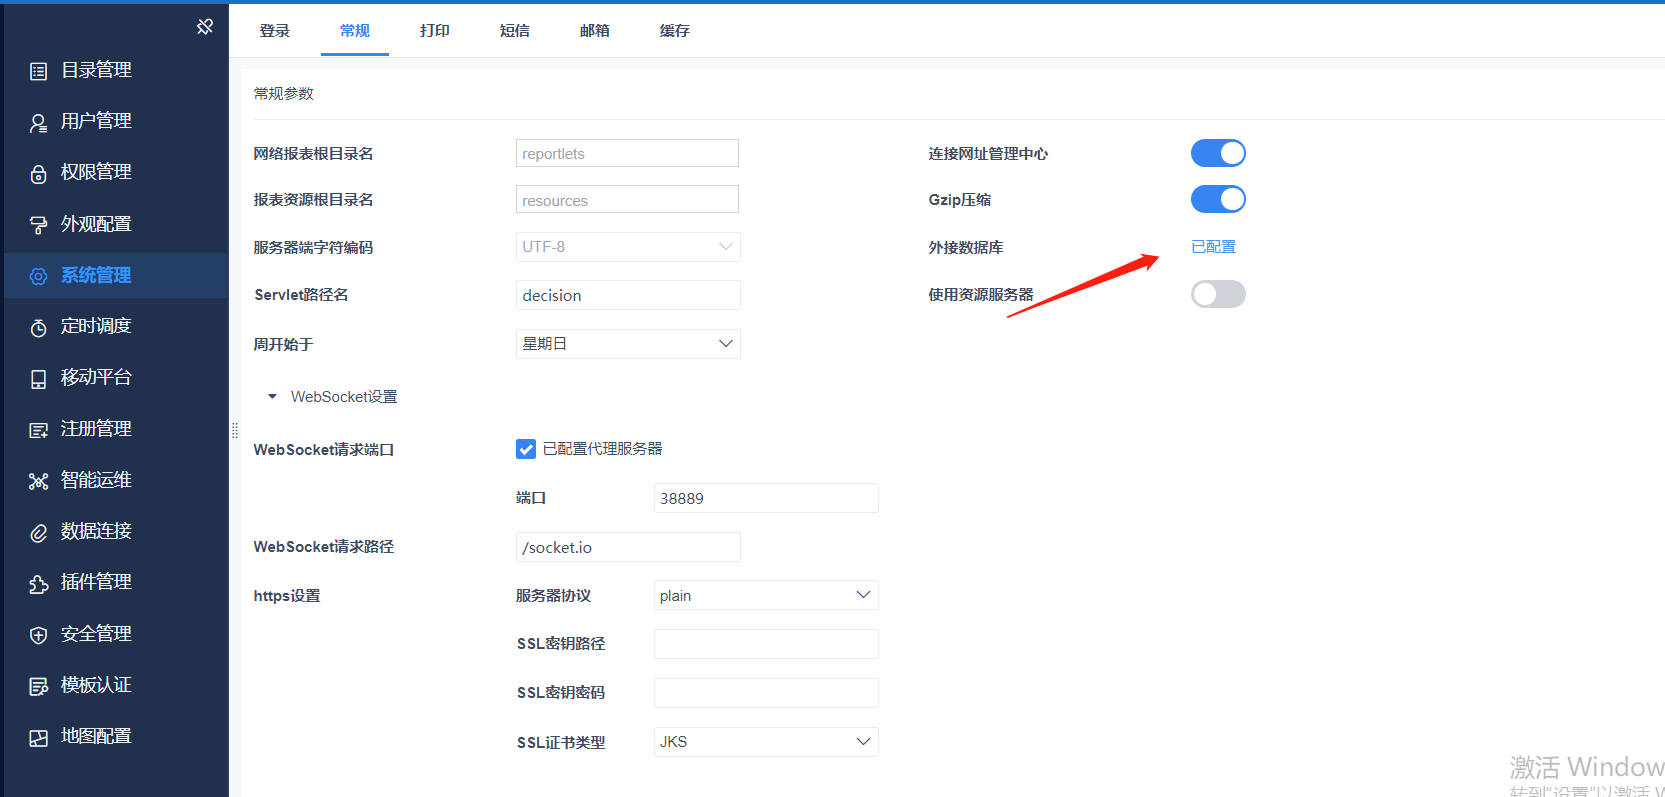Click the 数据连接 link icon
This screenshot has width=1665, height=797.
[39, 533]
